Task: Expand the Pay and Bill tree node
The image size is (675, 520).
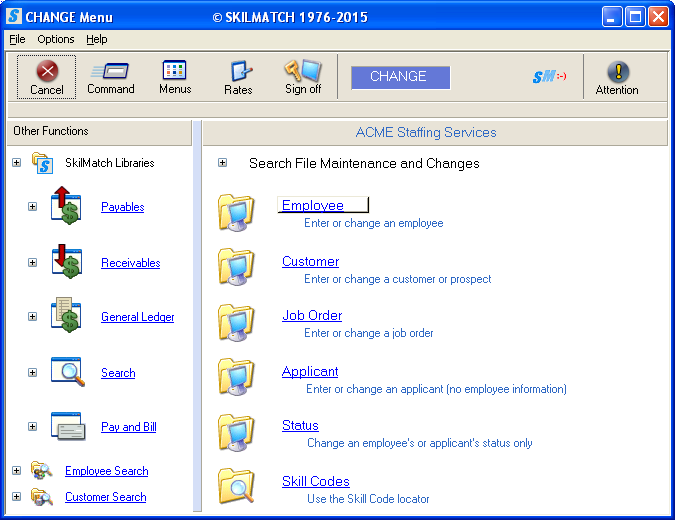Action: tap(32, 427)
